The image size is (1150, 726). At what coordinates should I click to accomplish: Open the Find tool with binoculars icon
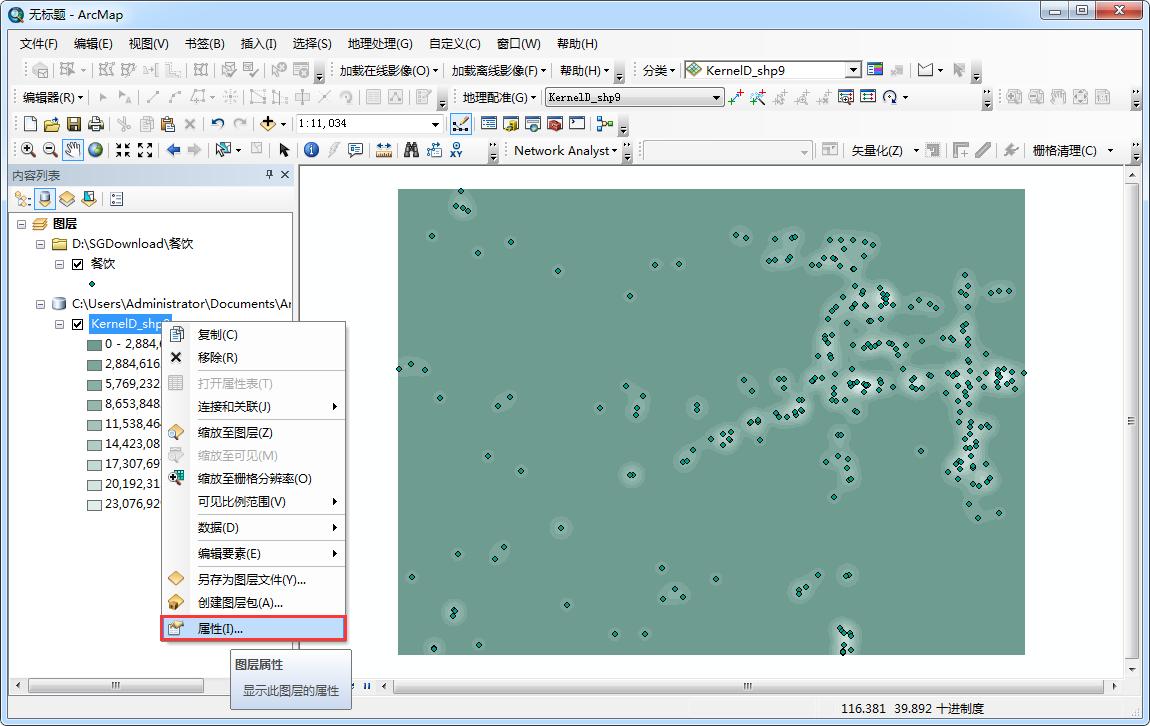point(409,150)
